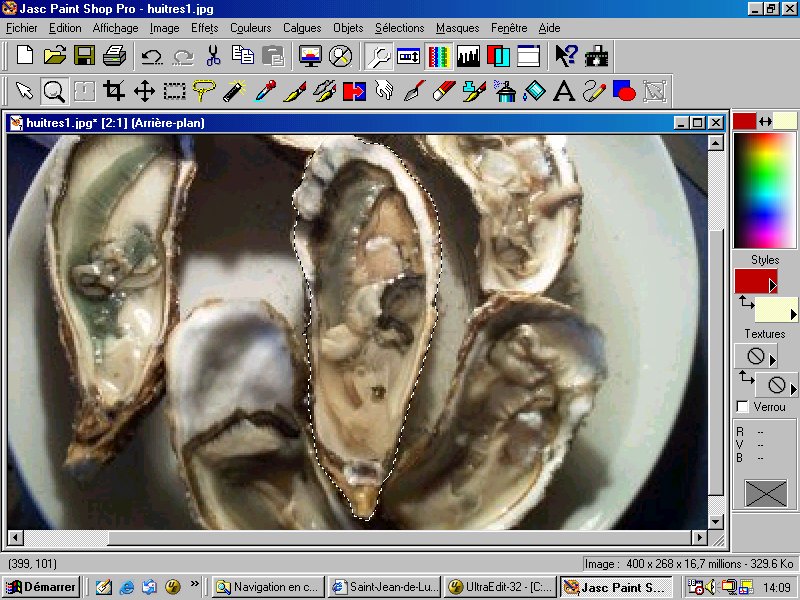Toggle the overview window button

pyautogui.click(x=528, y=55)
